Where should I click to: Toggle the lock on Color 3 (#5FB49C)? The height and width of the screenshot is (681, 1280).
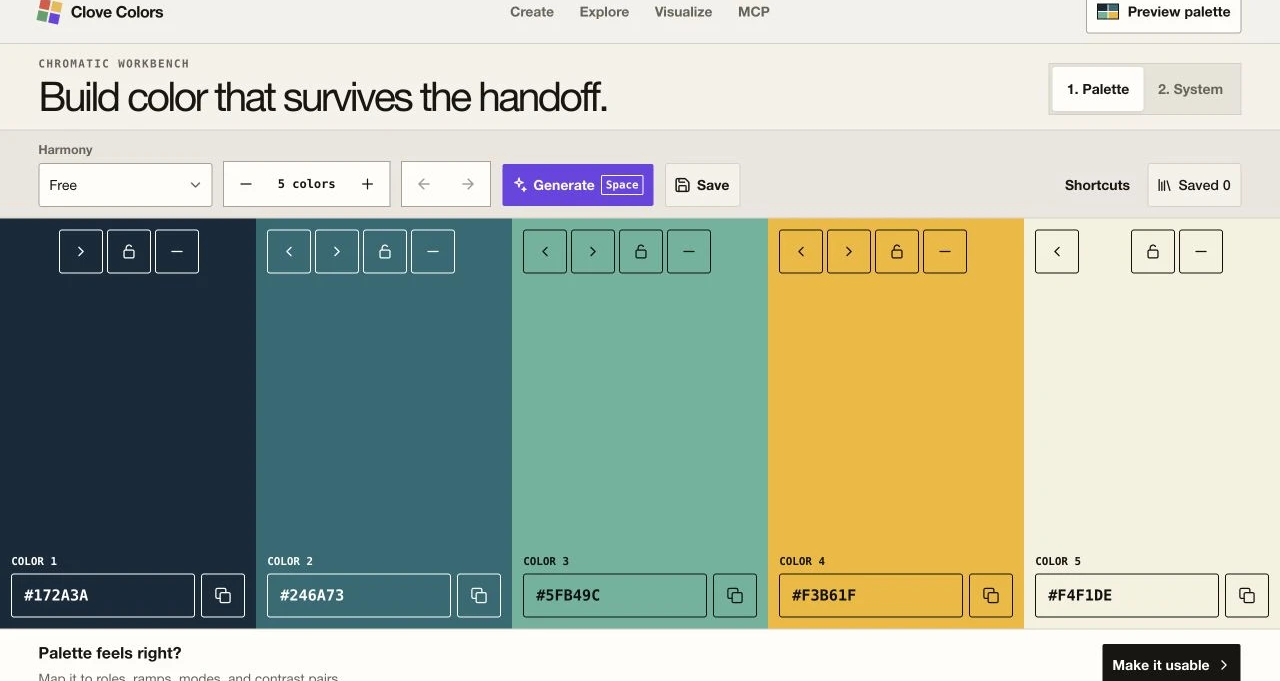click(641, 252)
